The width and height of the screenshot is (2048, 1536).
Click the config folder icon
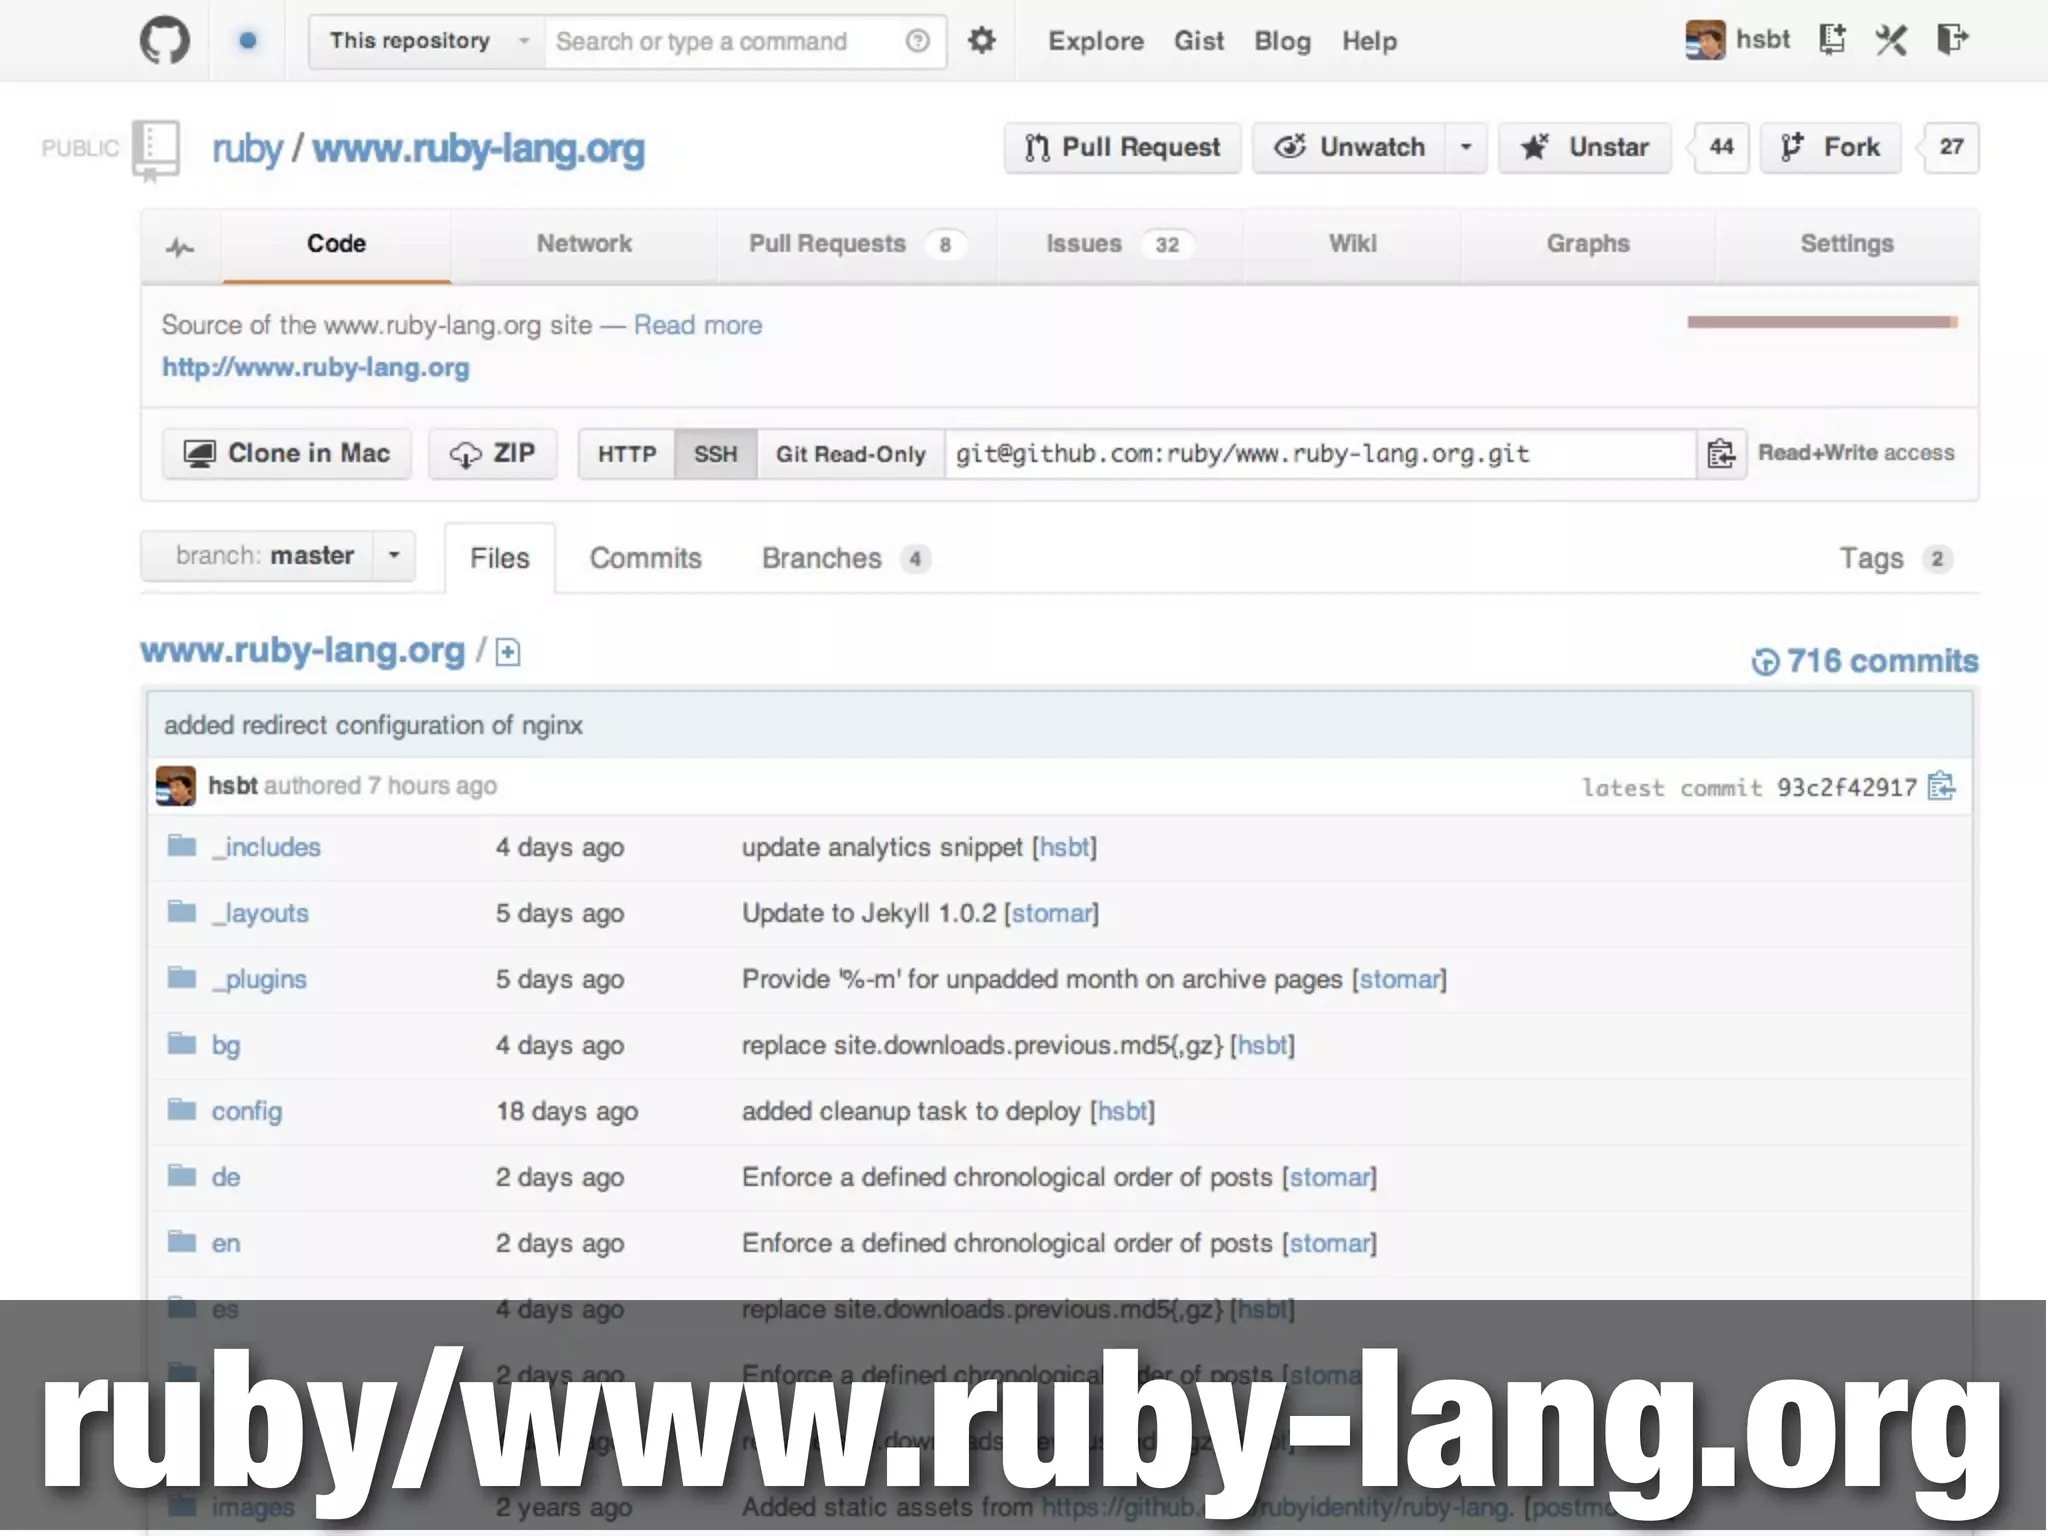coord(182,1110)
